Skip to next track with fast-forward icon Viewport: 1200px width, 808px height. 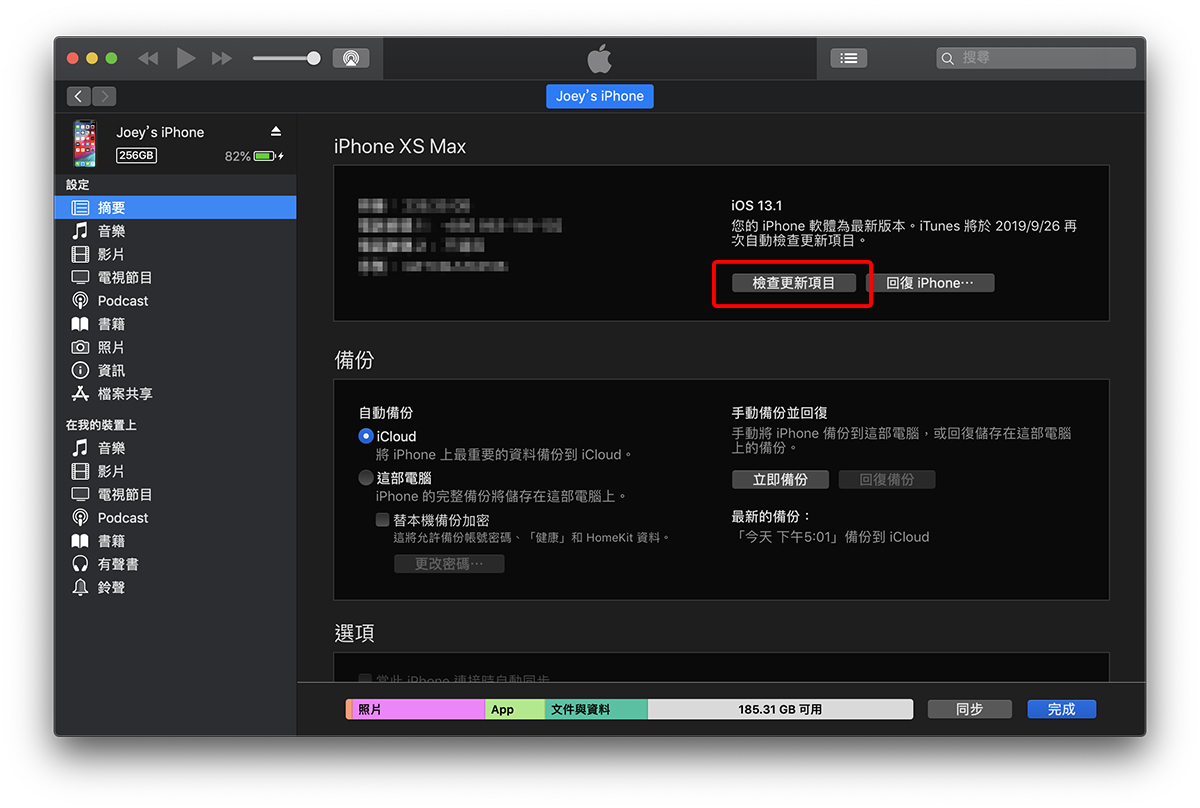pyautogui.click(x=221, y=59)
